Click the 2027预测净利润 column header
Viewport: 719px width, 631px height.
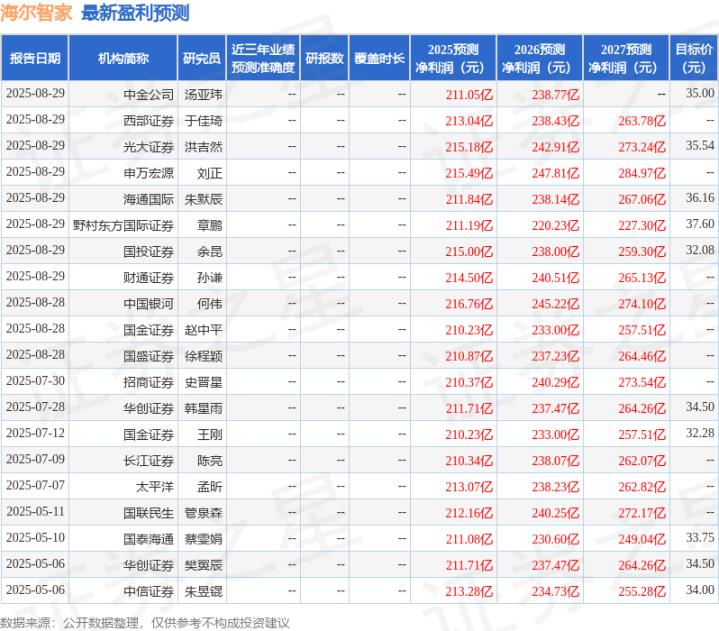pyautogui.click(x=626, y=58)
